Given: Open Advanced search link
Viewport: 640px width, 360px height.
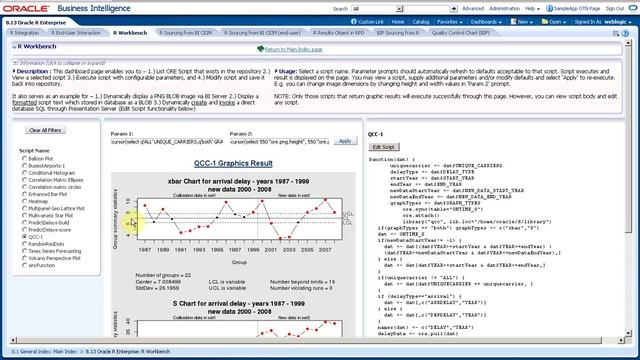Looking at the screenshot, I should (473, 9).
